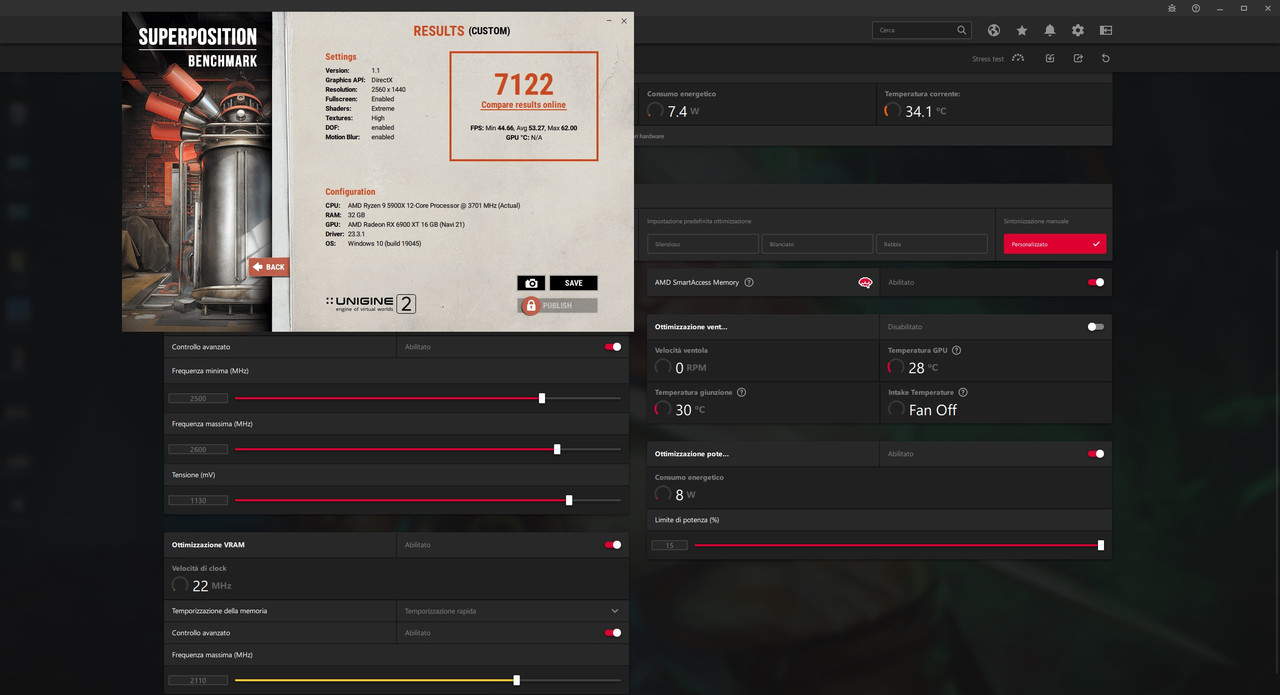Click the 0 RPM fan speed reading
The image size is (1280, 695).
click(691, 368)
